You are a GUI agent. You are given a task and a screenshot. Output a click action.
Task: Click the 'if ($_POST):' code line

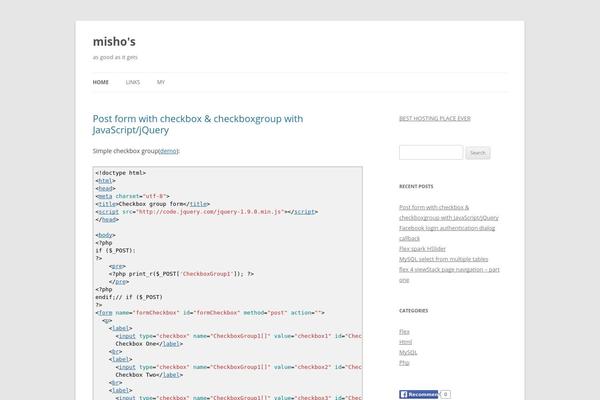tap(115, 251)
